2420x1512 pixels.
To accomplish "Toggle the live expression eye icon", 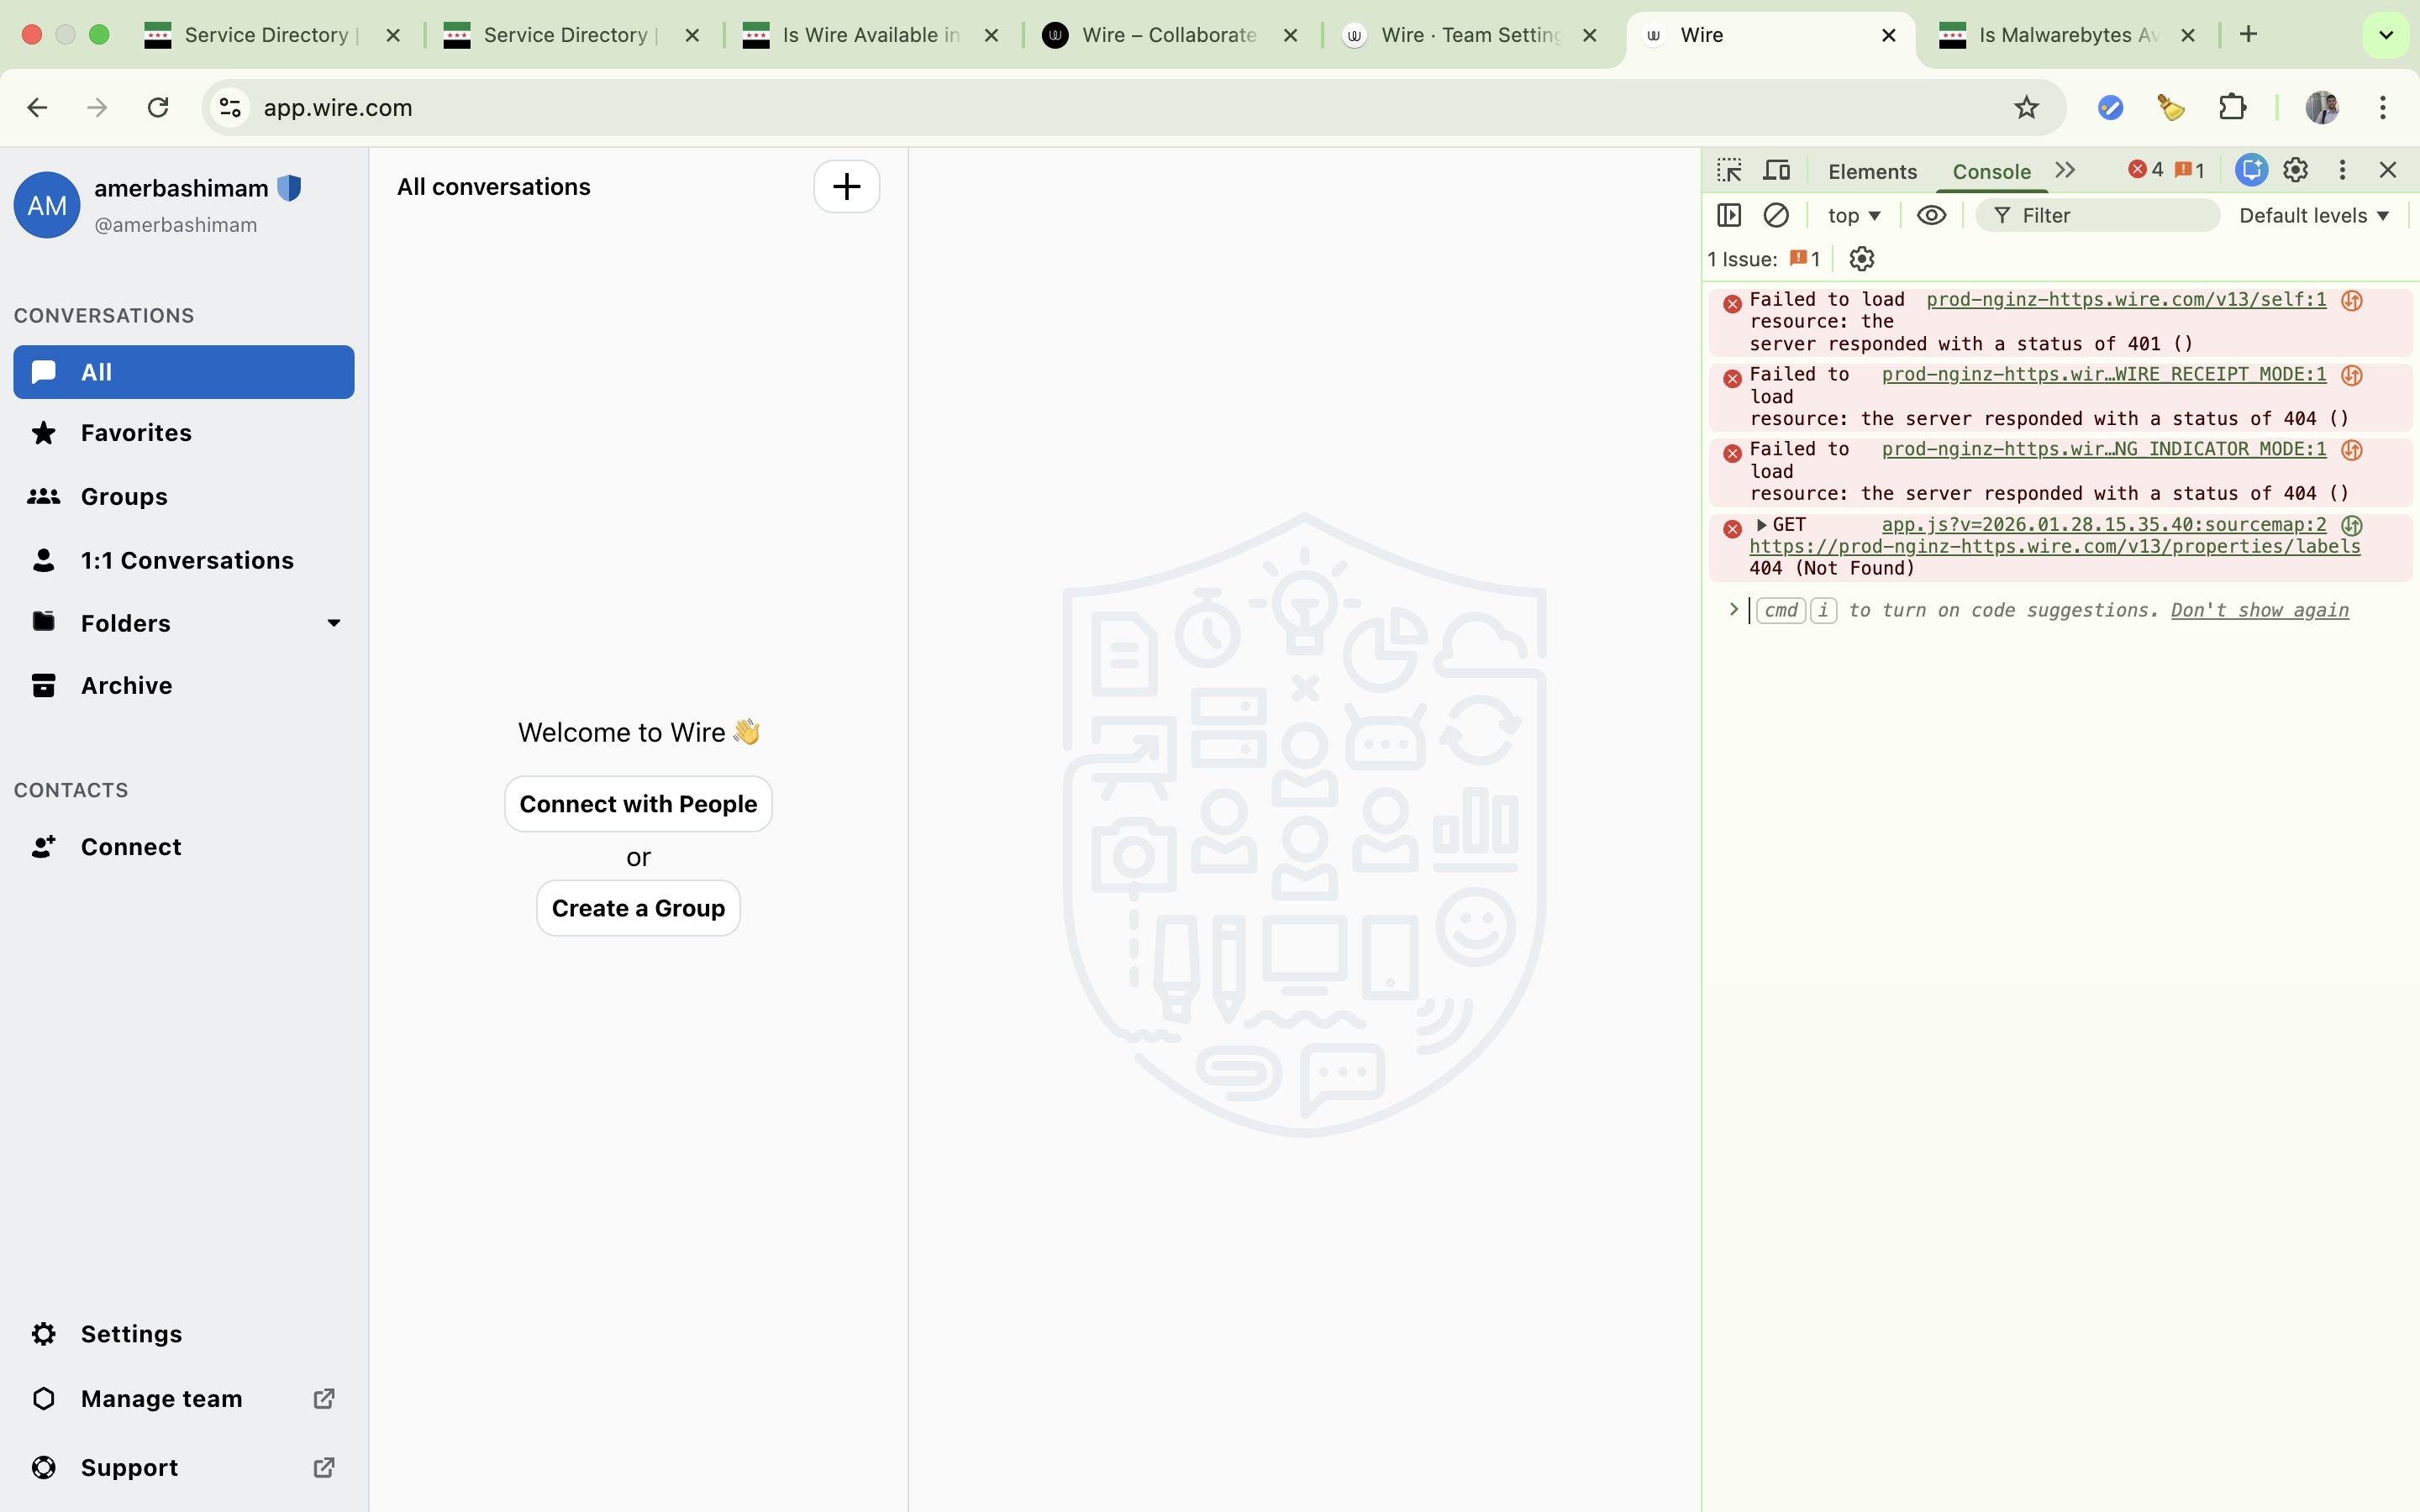I will coord(1931,215).
